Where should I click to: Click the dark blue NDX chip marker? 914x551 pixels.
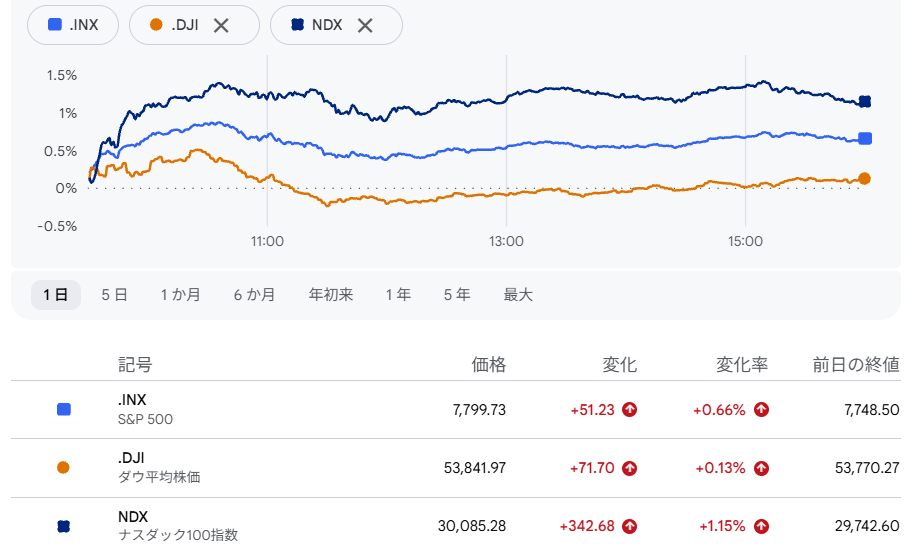pyautogui.click(x=297, y=24)
